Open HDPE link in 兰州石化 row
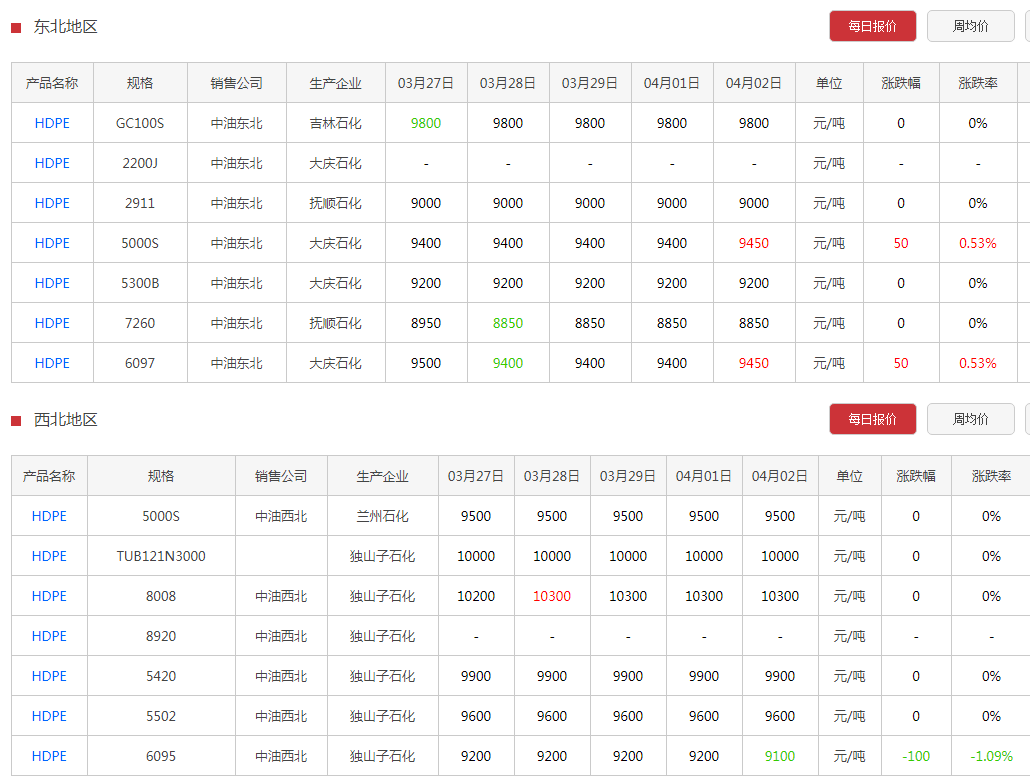The height and width of the screenshot is (782, 1030). click(x=49, y=517)
